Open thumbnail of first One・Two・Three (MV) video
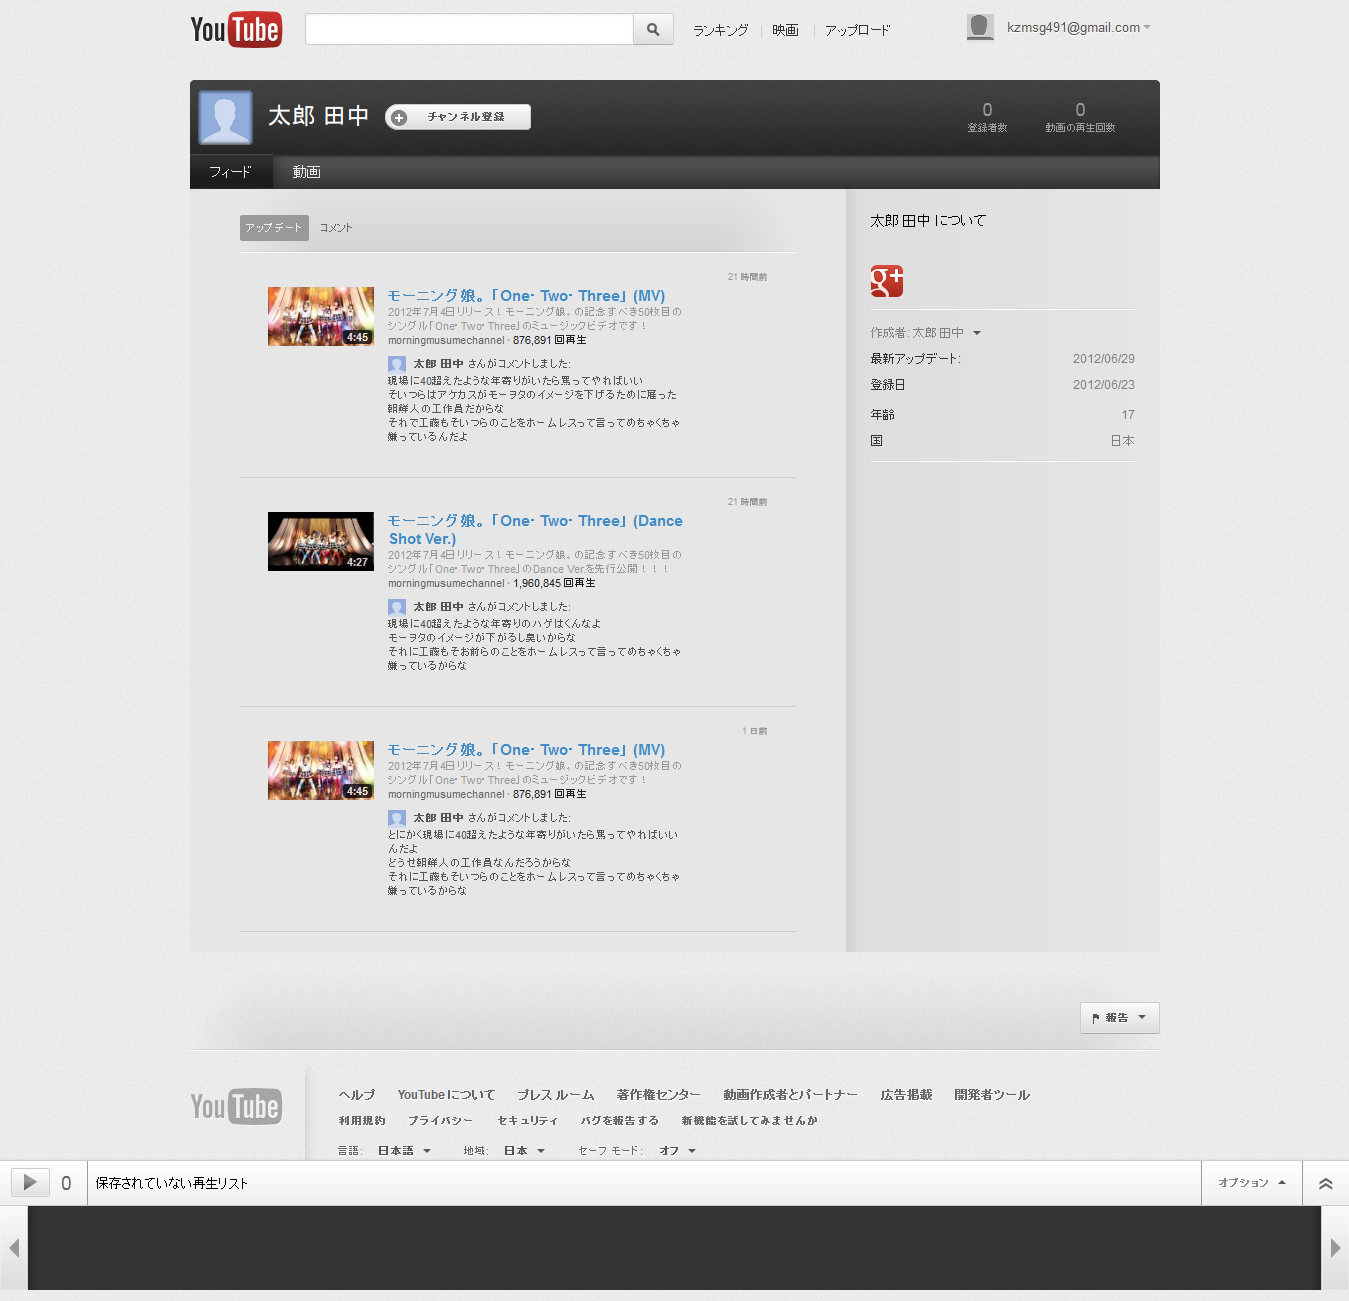This screenshot has height=1301, width=1349. [x=321, y=317]
